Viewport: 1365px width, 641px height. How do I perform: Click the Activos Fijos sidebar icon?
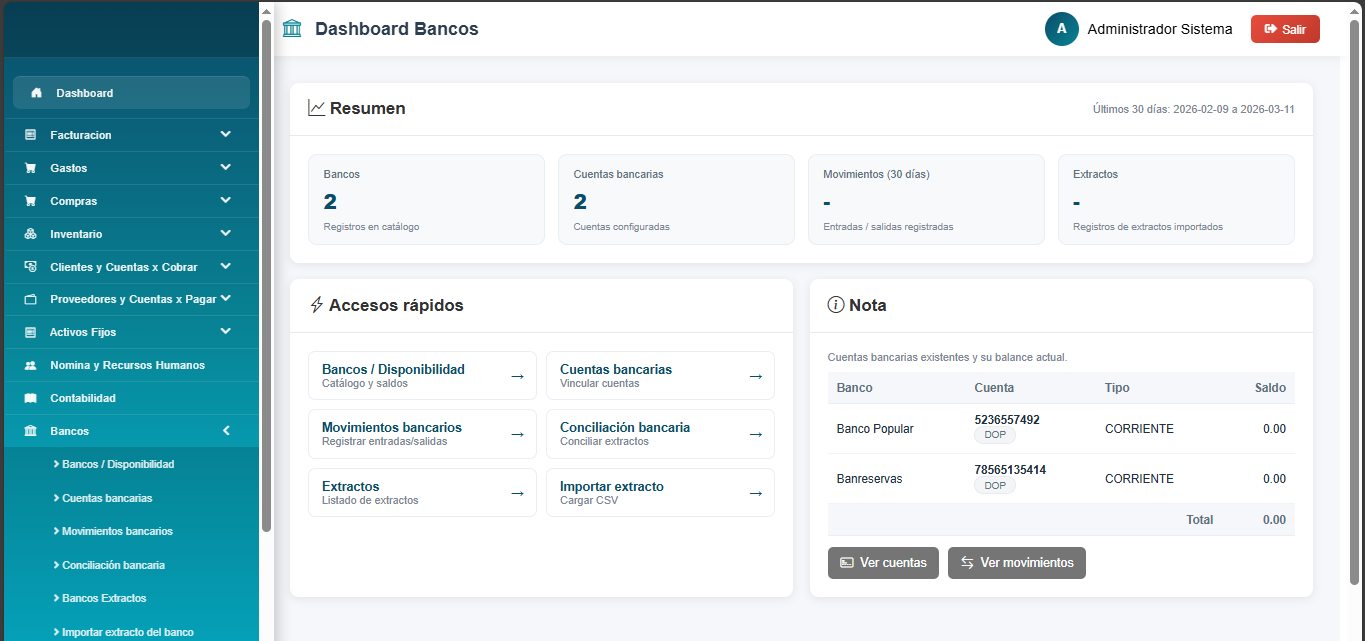[x=30, y=332]
